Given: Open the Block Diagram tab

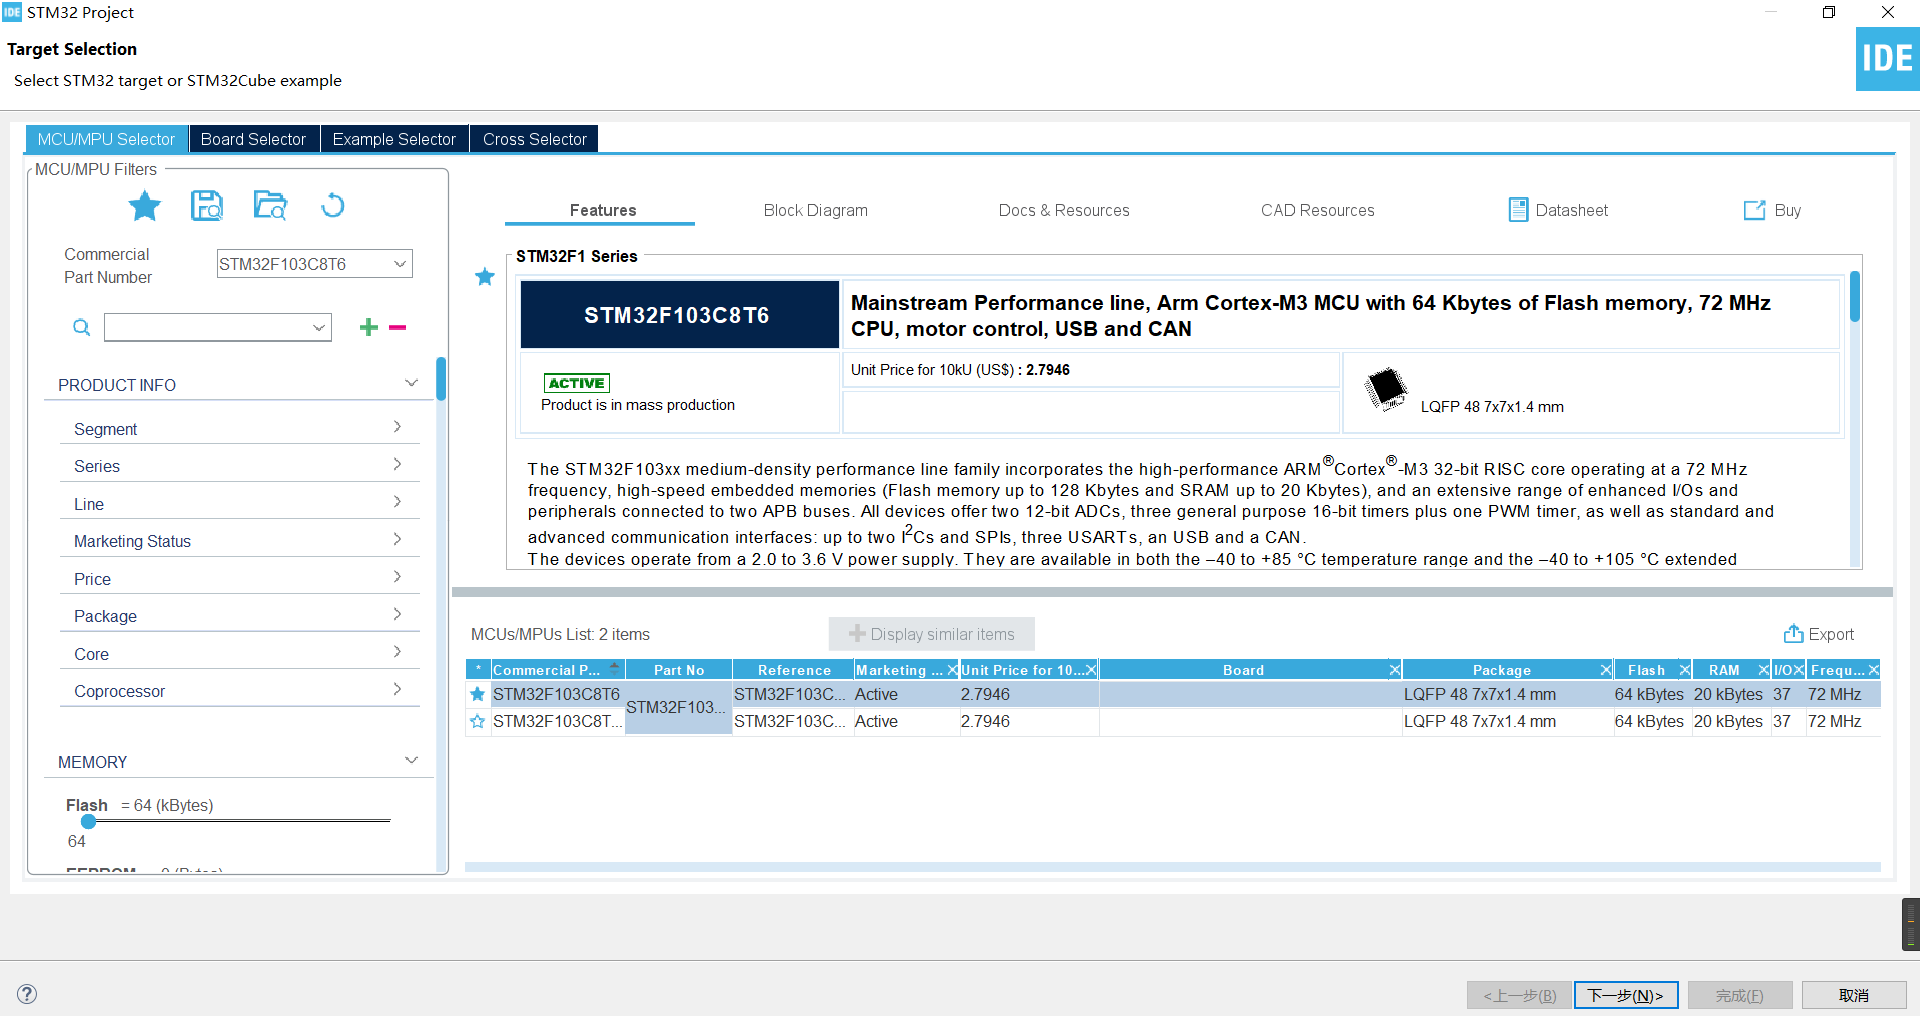Looking at the screenshot, I should [x=816, y=210].
